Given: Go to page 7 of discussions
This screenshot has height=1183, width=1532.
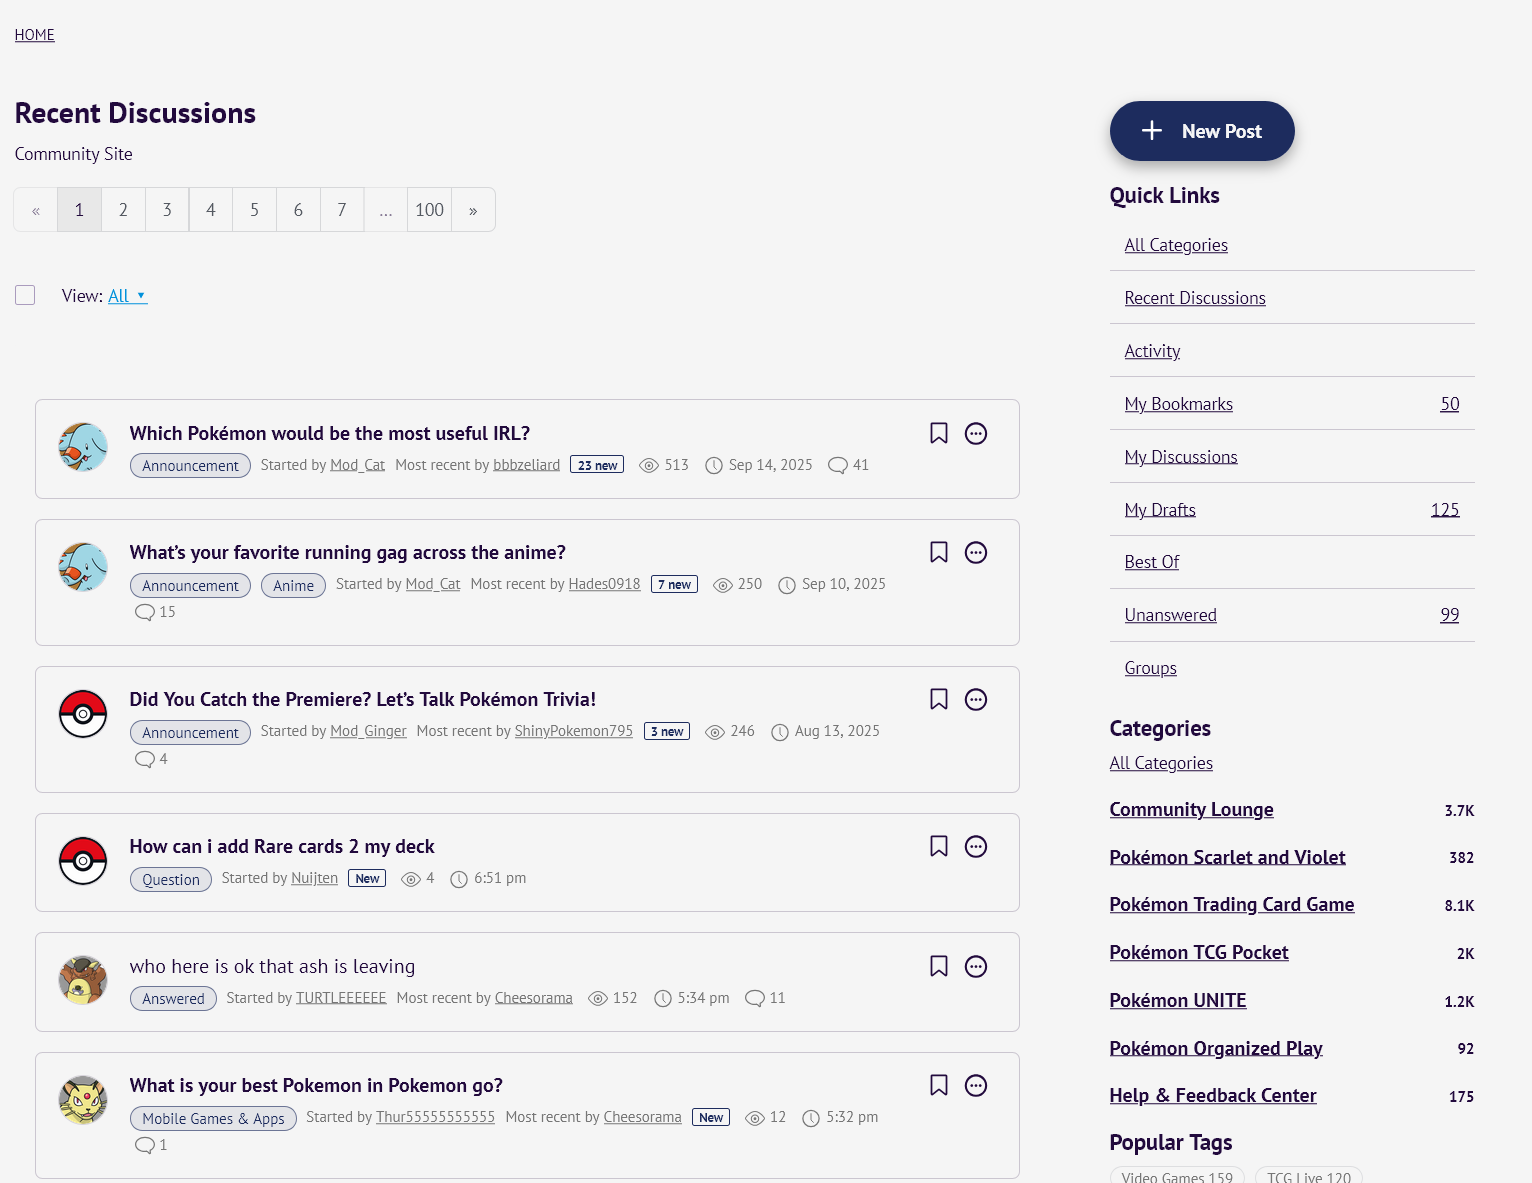Looking at the screenshot, I should pyautogui.click(x=342, y=210).
